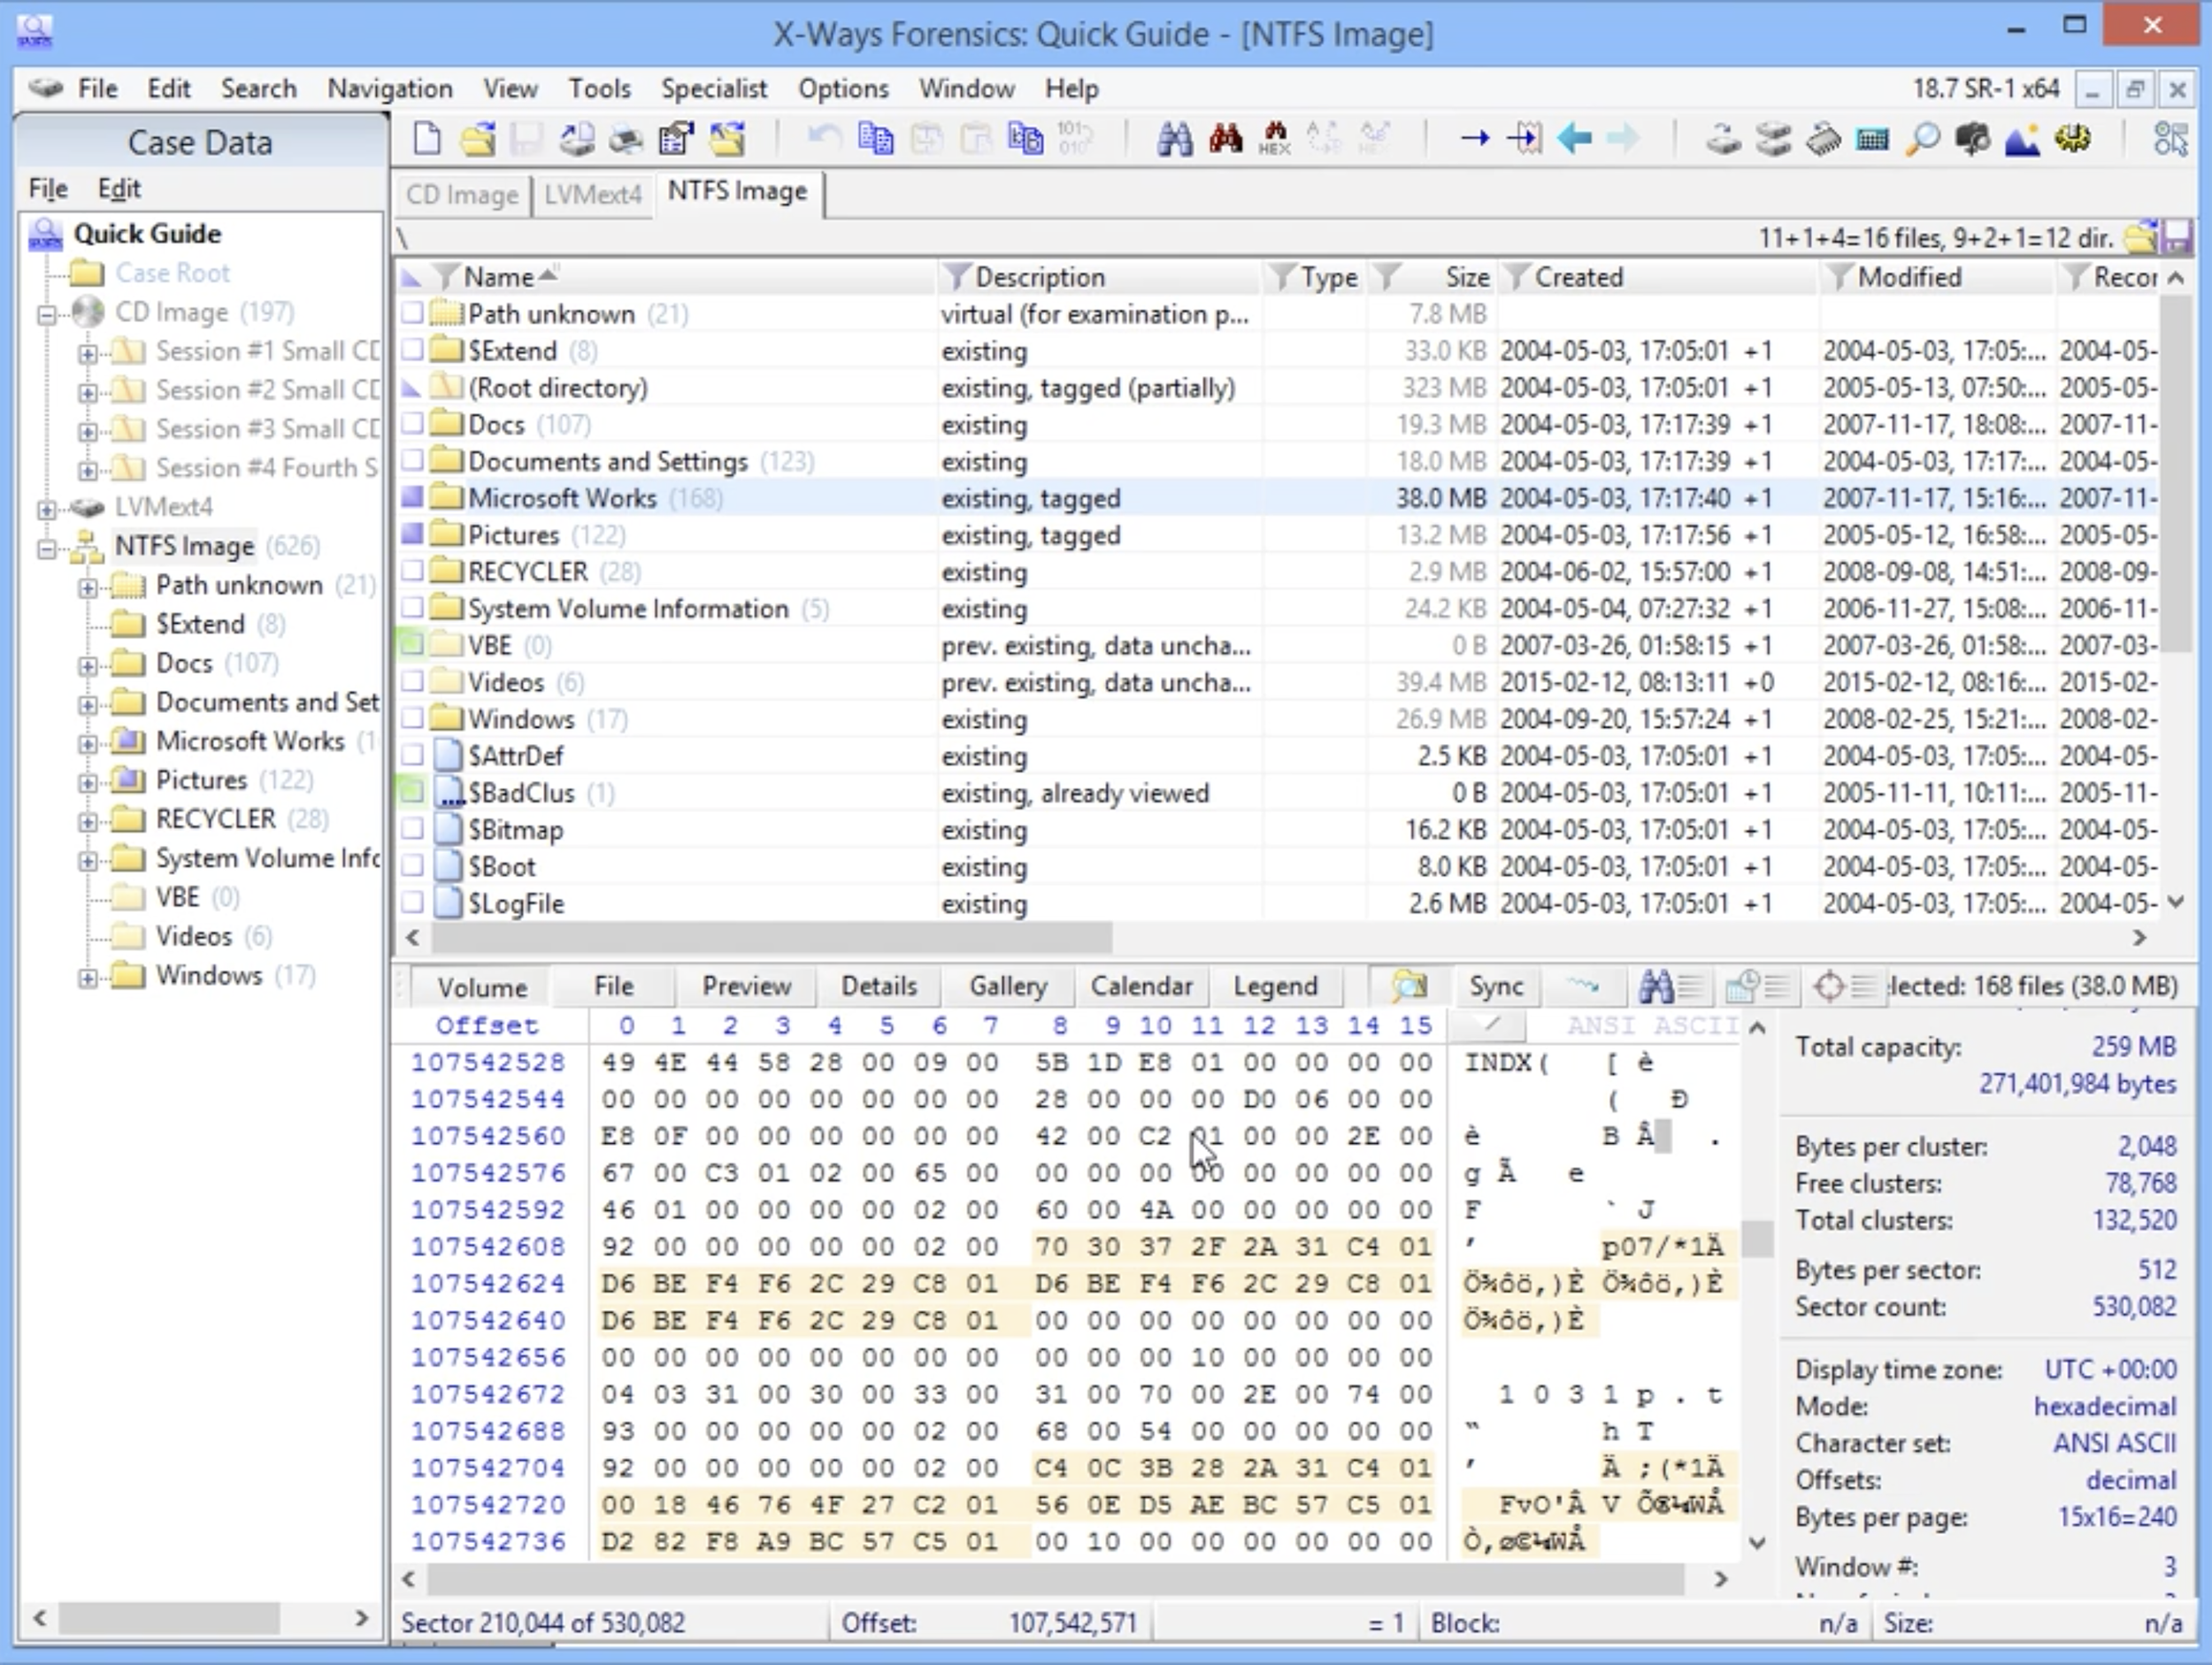Open the Specialist menu

click(713, 89)
